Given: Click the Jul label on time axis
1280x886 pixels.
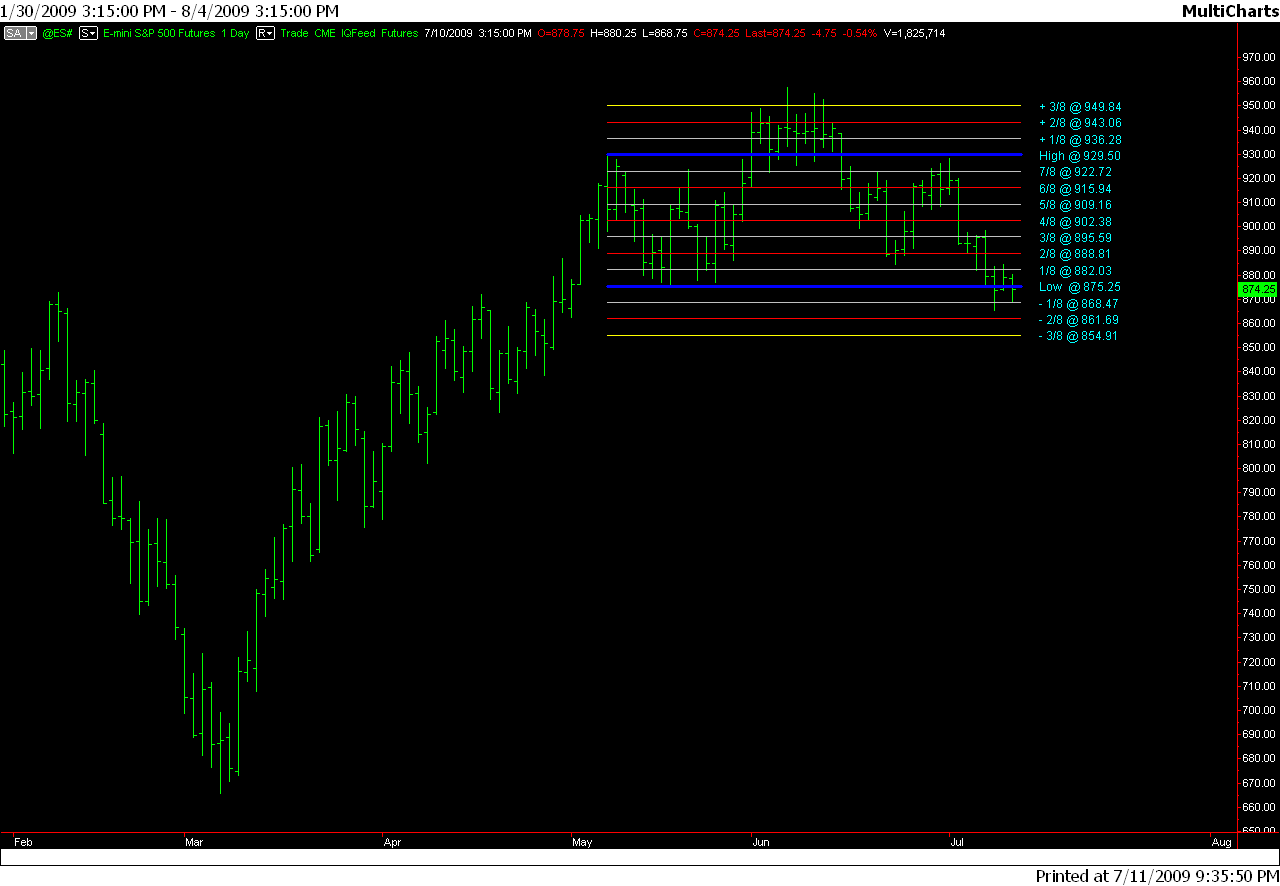Looking at the screenshot, I should point(958,843).
